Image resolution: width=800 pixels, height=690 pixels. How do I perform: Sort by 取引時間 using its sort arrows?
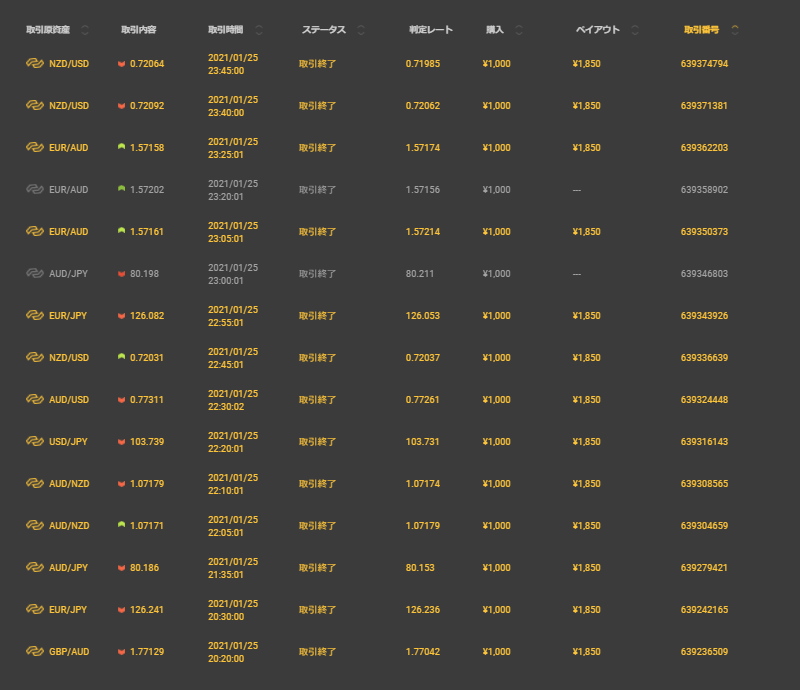click(x=260, y=30)
